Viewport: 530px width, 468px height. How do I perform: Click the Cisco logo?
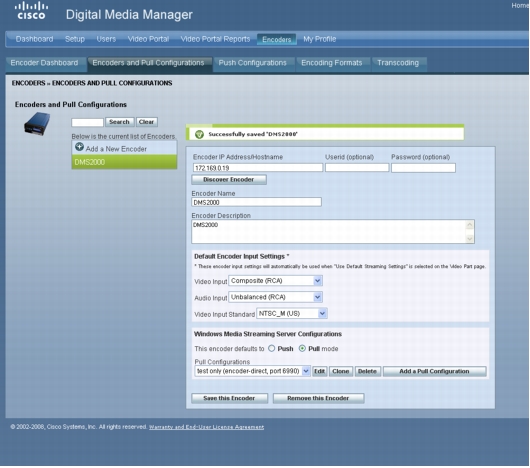coord(31,11)
